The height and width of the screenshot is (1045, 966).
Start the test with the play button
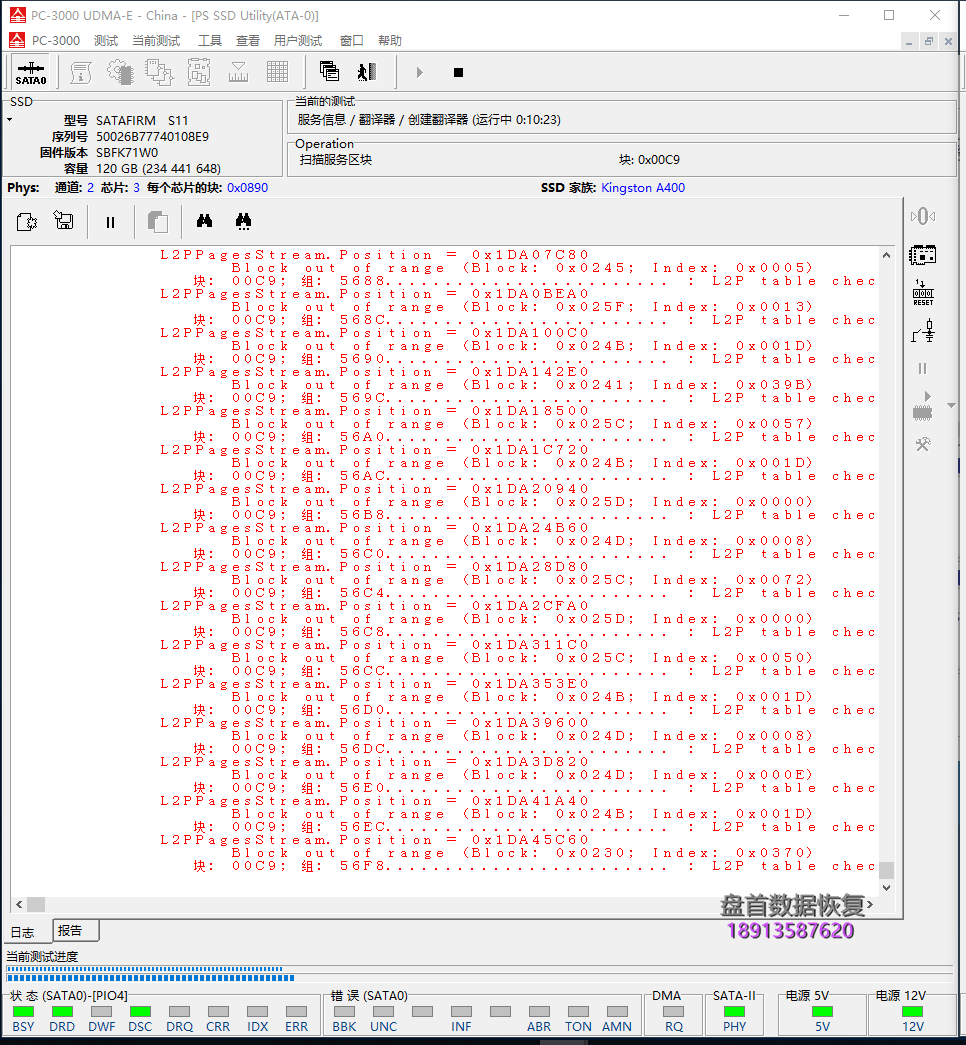pos(419,72)
